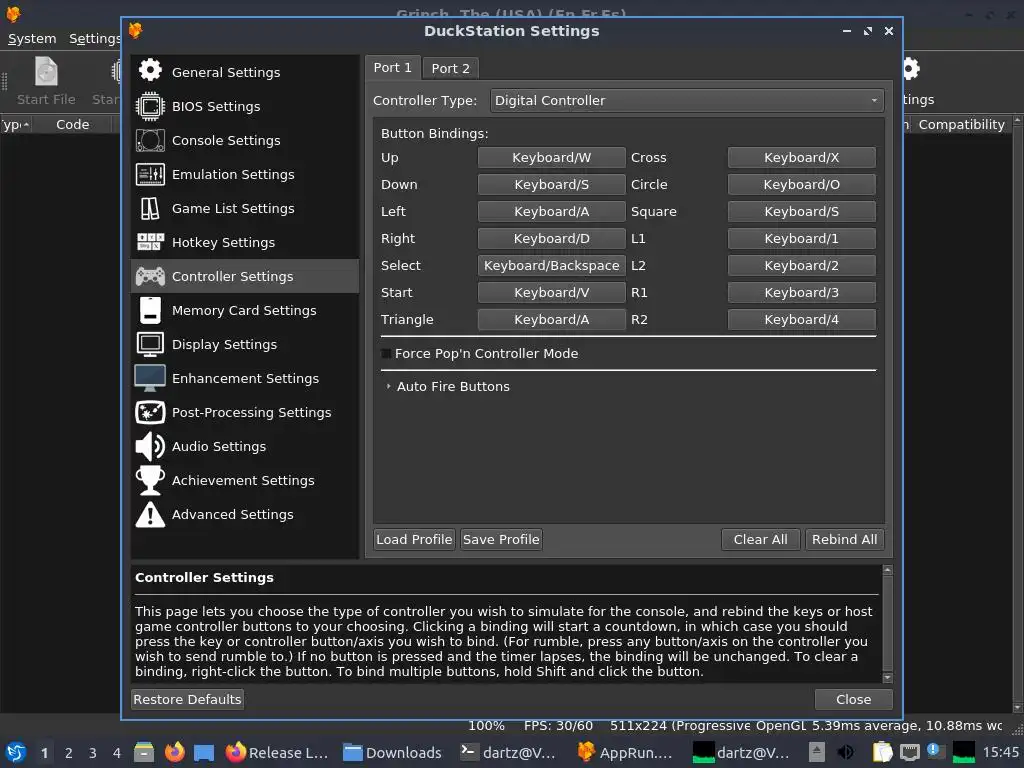
Task: Open Enhancement Settings icon
Action: coord(150,378)
